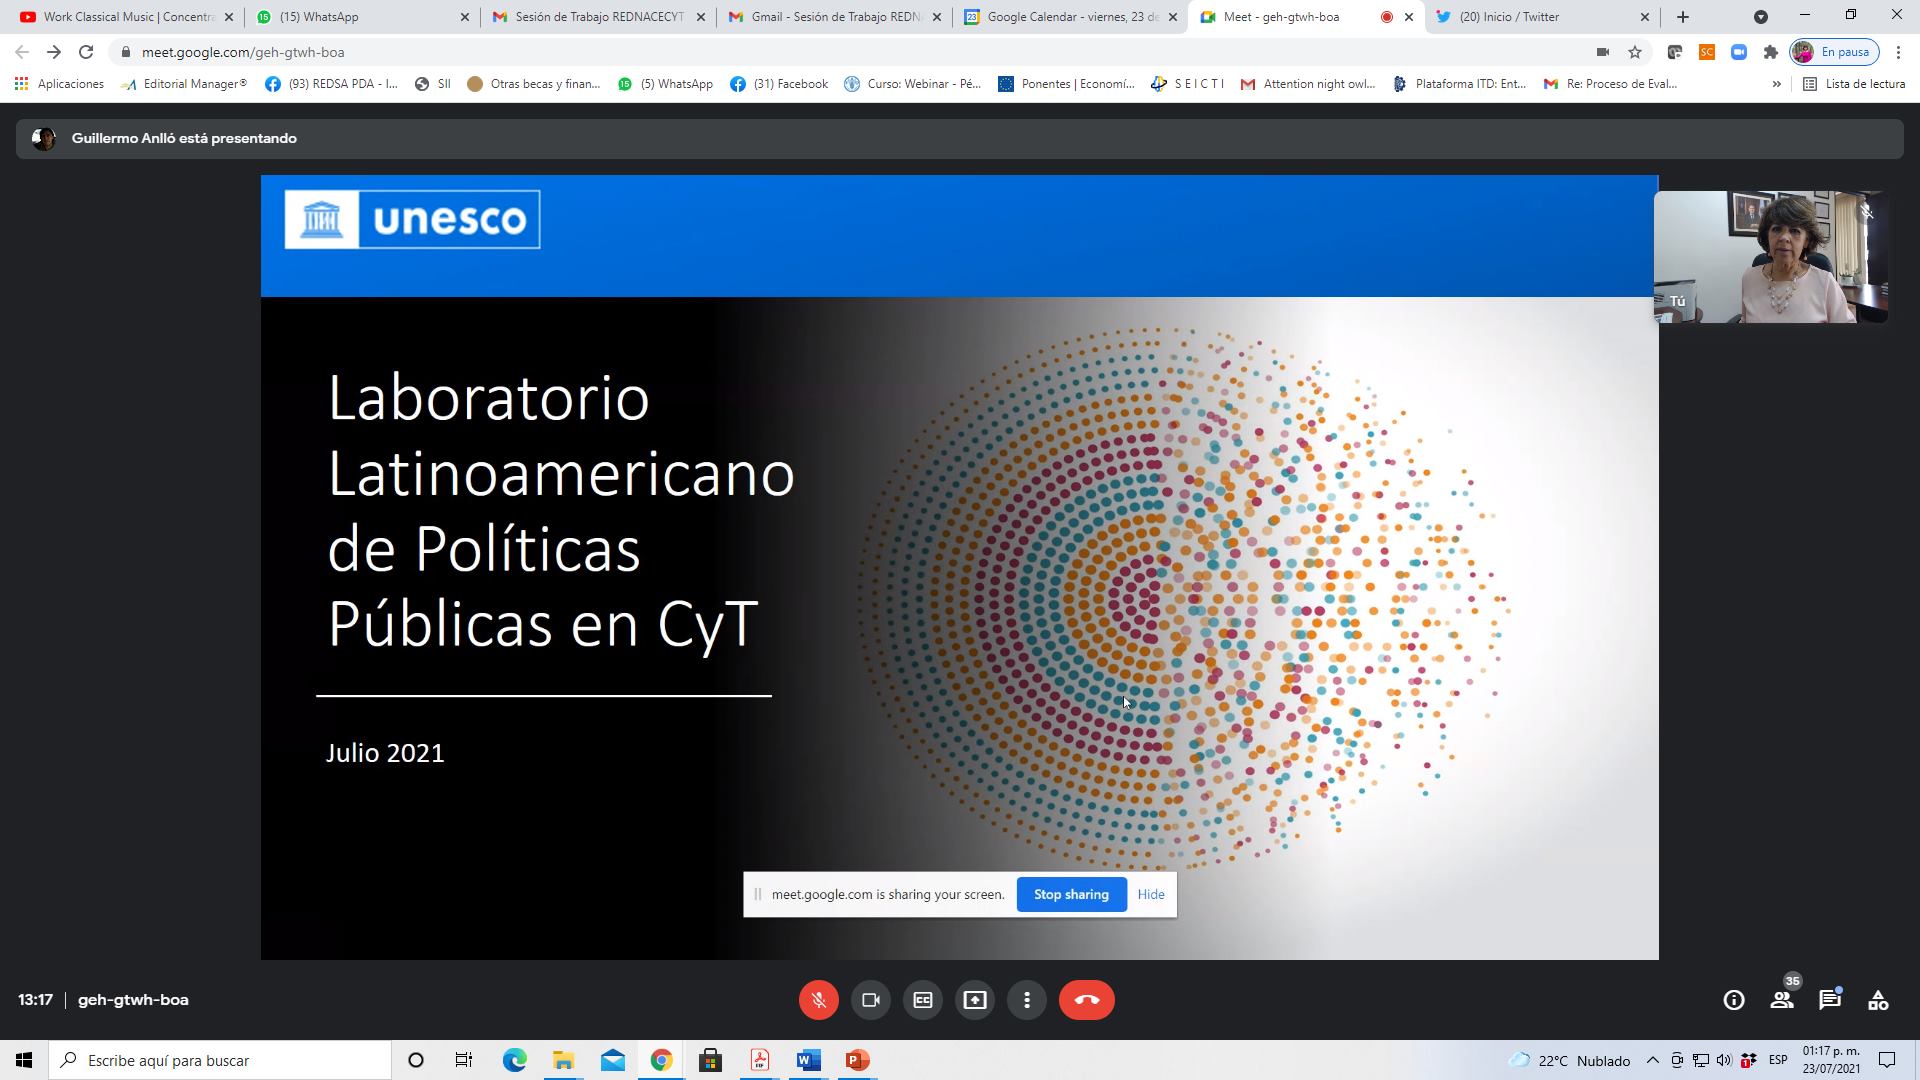Hide the screen sharing notification bar

pos(1150,894)
